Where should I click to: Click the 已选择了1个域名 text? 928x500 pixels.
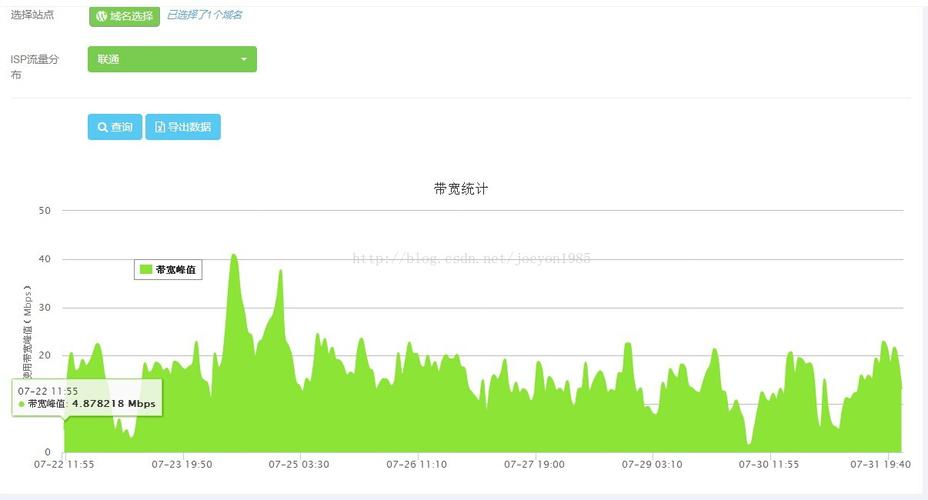(204, 15)
